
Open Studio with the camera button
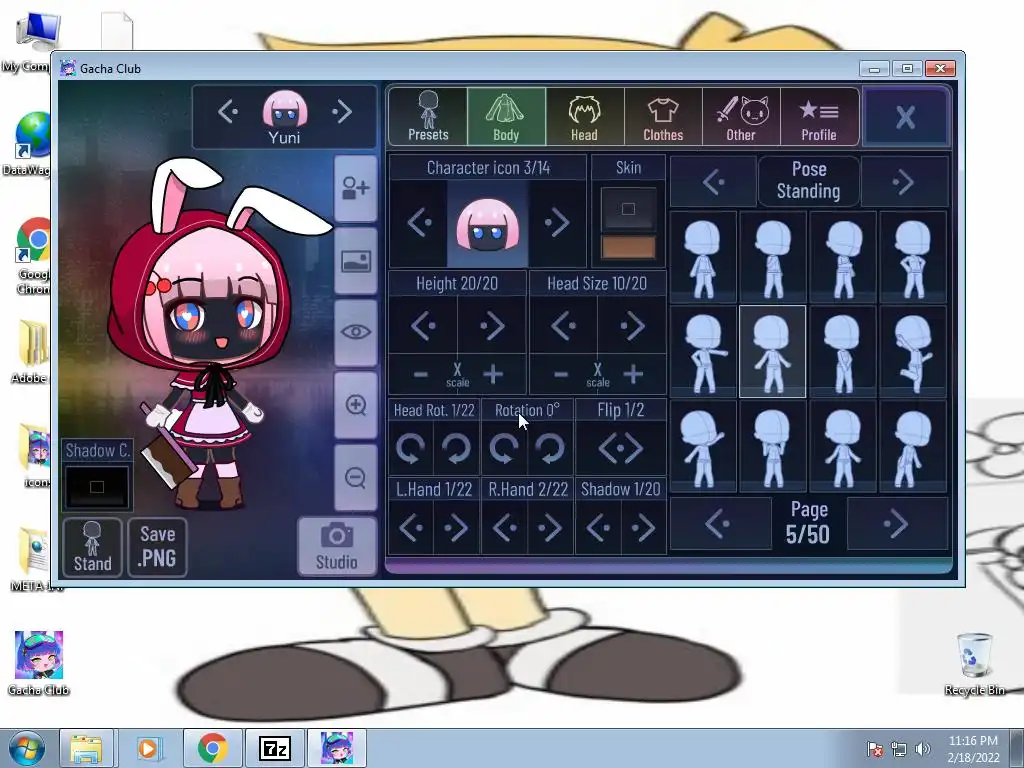(x=337, y=547)
